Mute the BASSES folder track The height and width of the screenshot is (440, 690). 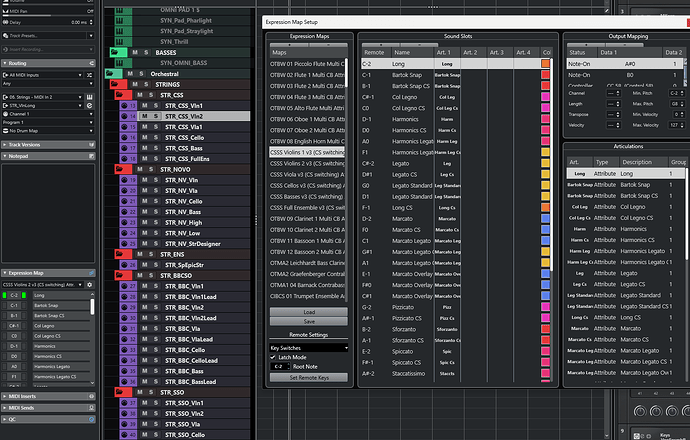click(135, 52)
